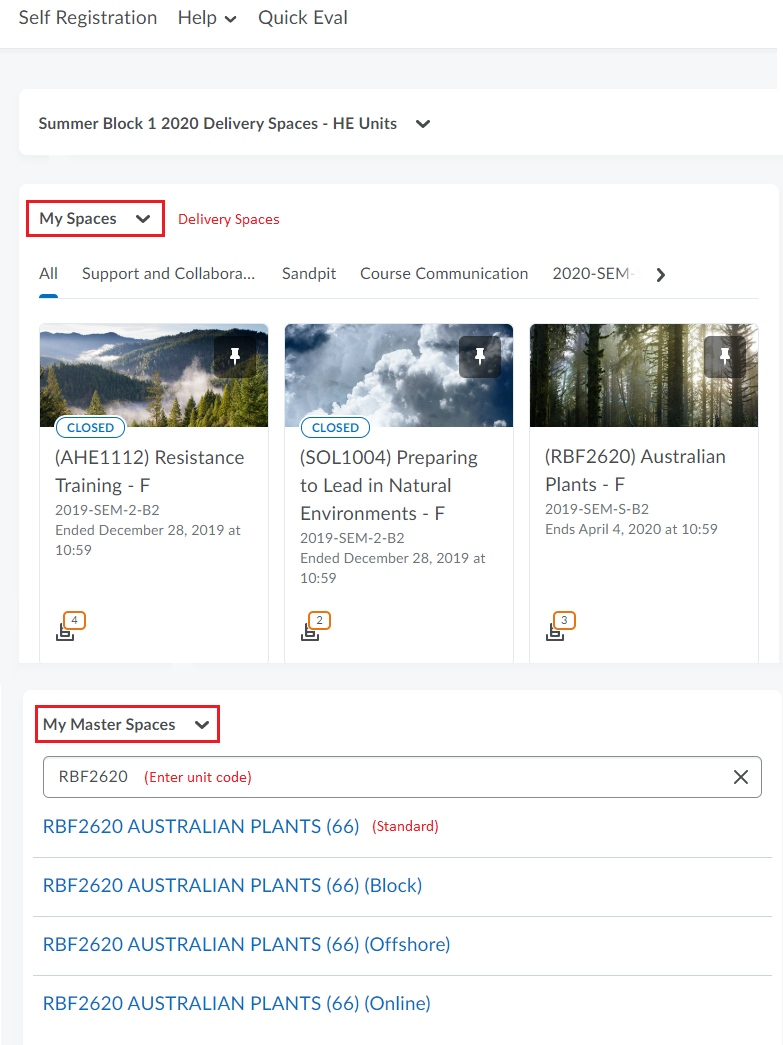
Task: Unpin the AHE1112 Resistance Training course
Action: 235,357
